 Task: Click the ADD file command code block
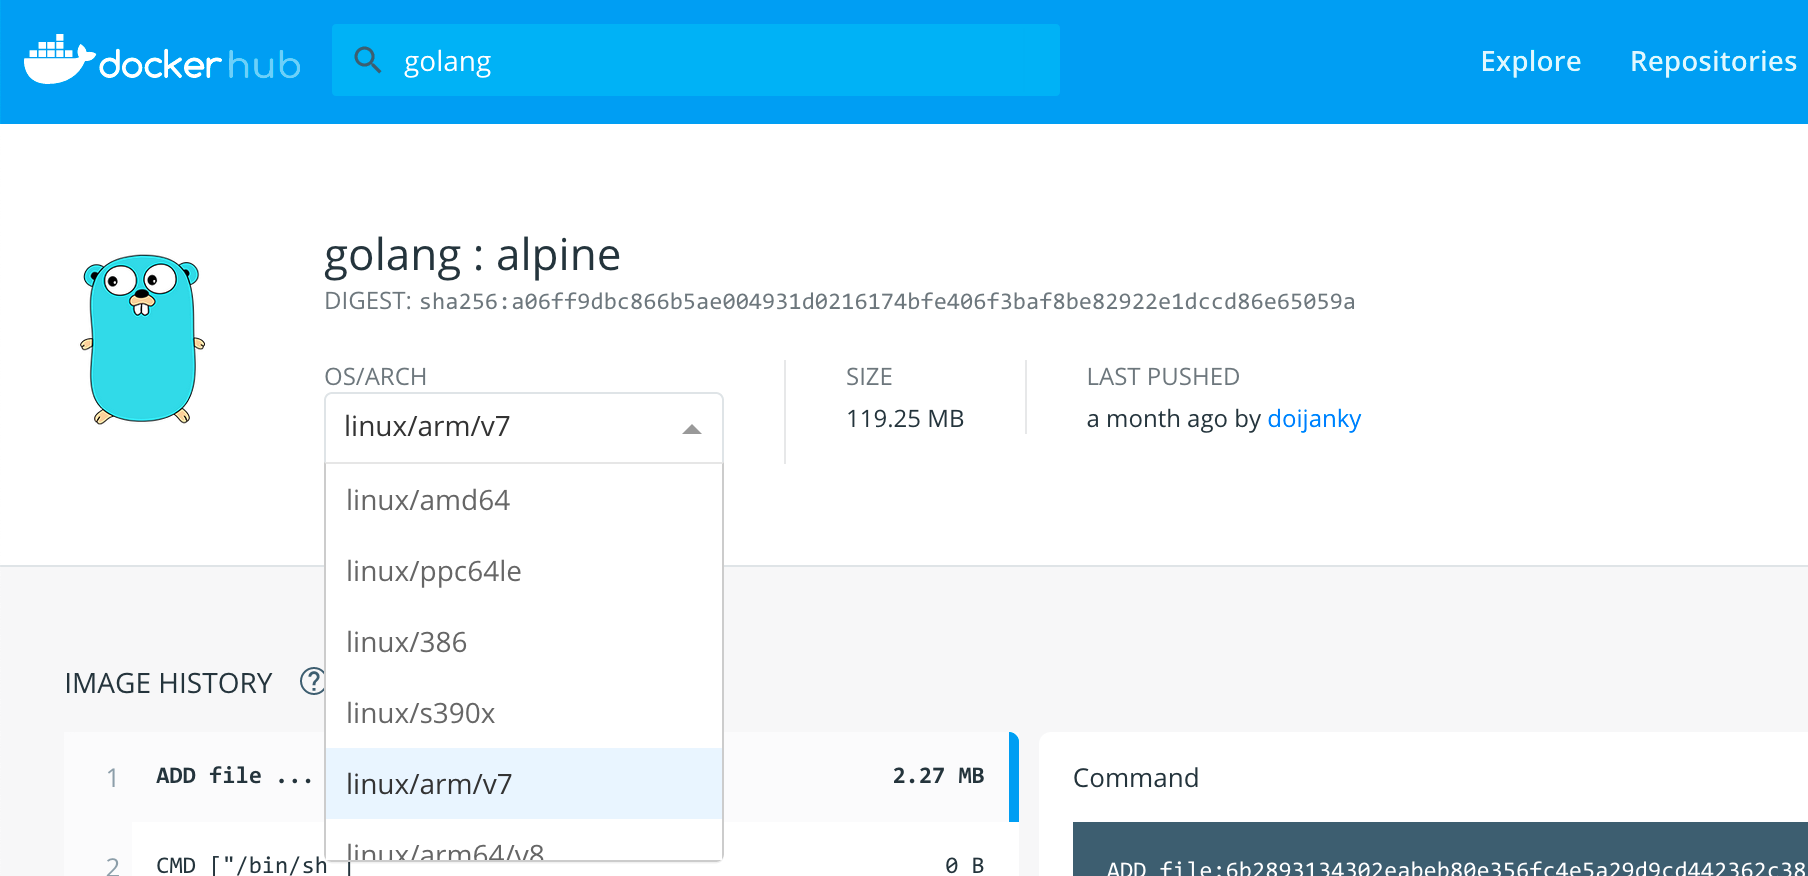pyautogui.click(x=1440, y=849)
